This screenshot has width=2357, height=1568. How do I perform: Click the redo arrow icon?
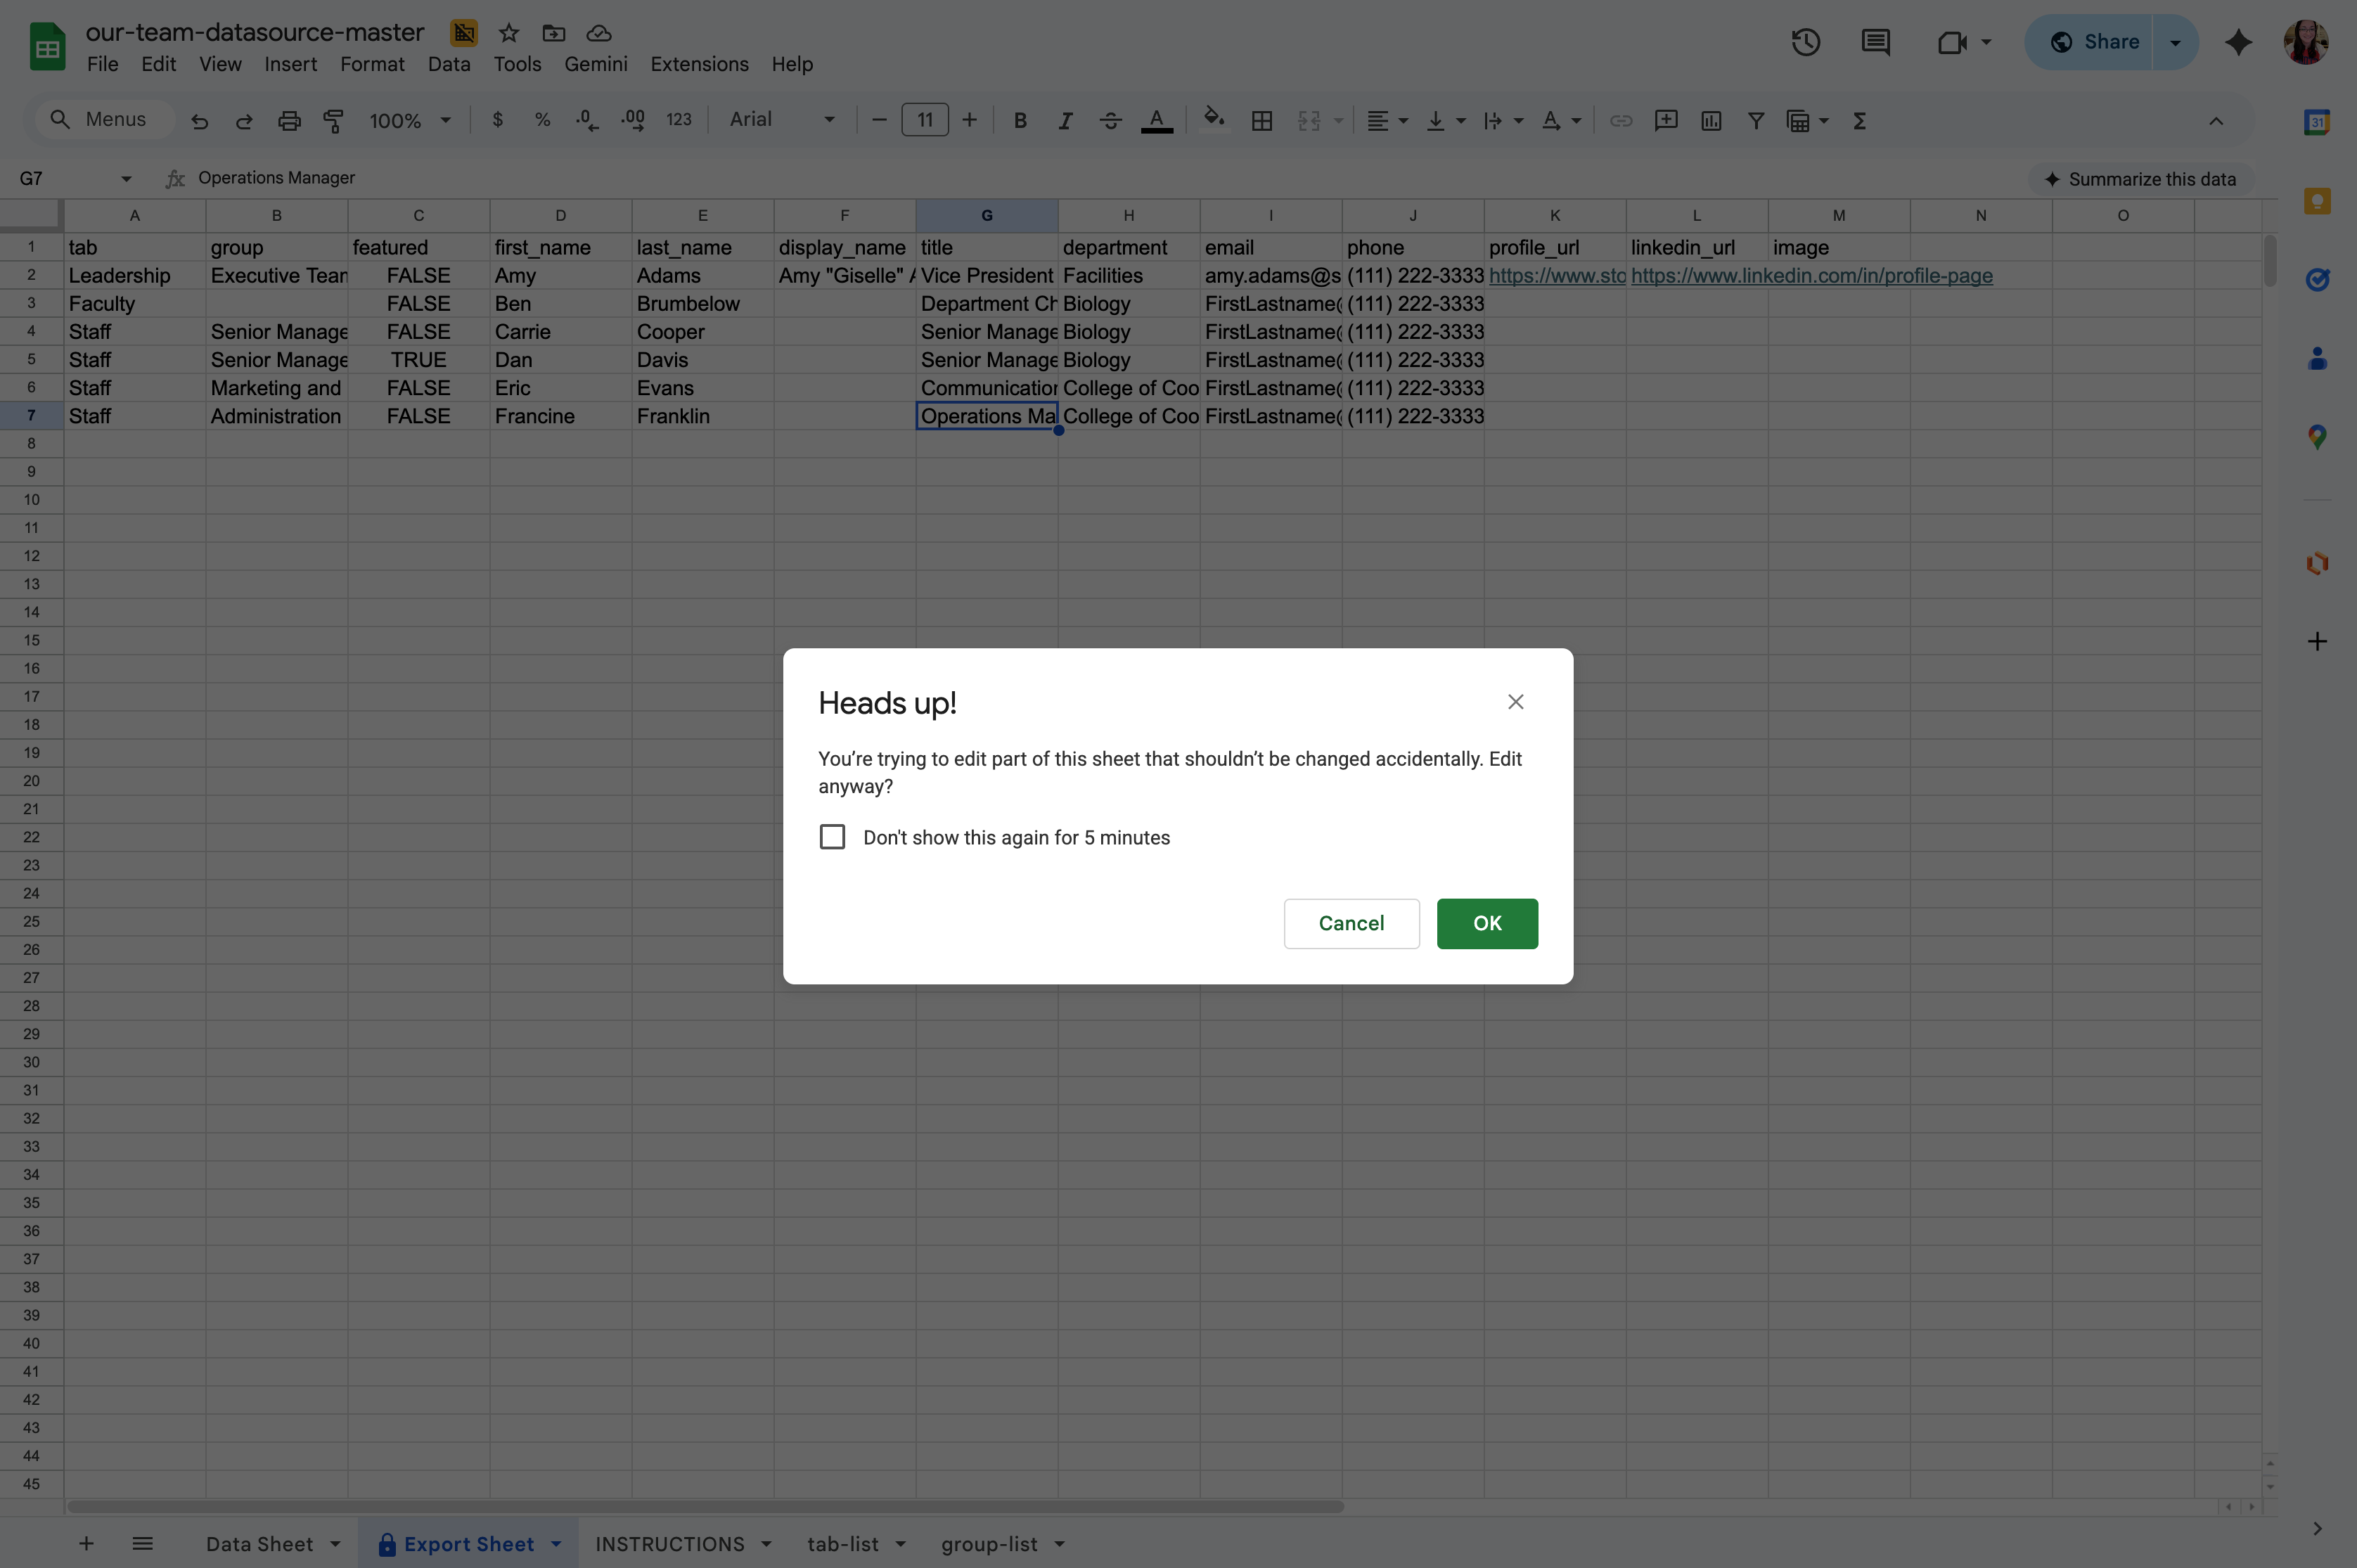click(x=244, y=121)
